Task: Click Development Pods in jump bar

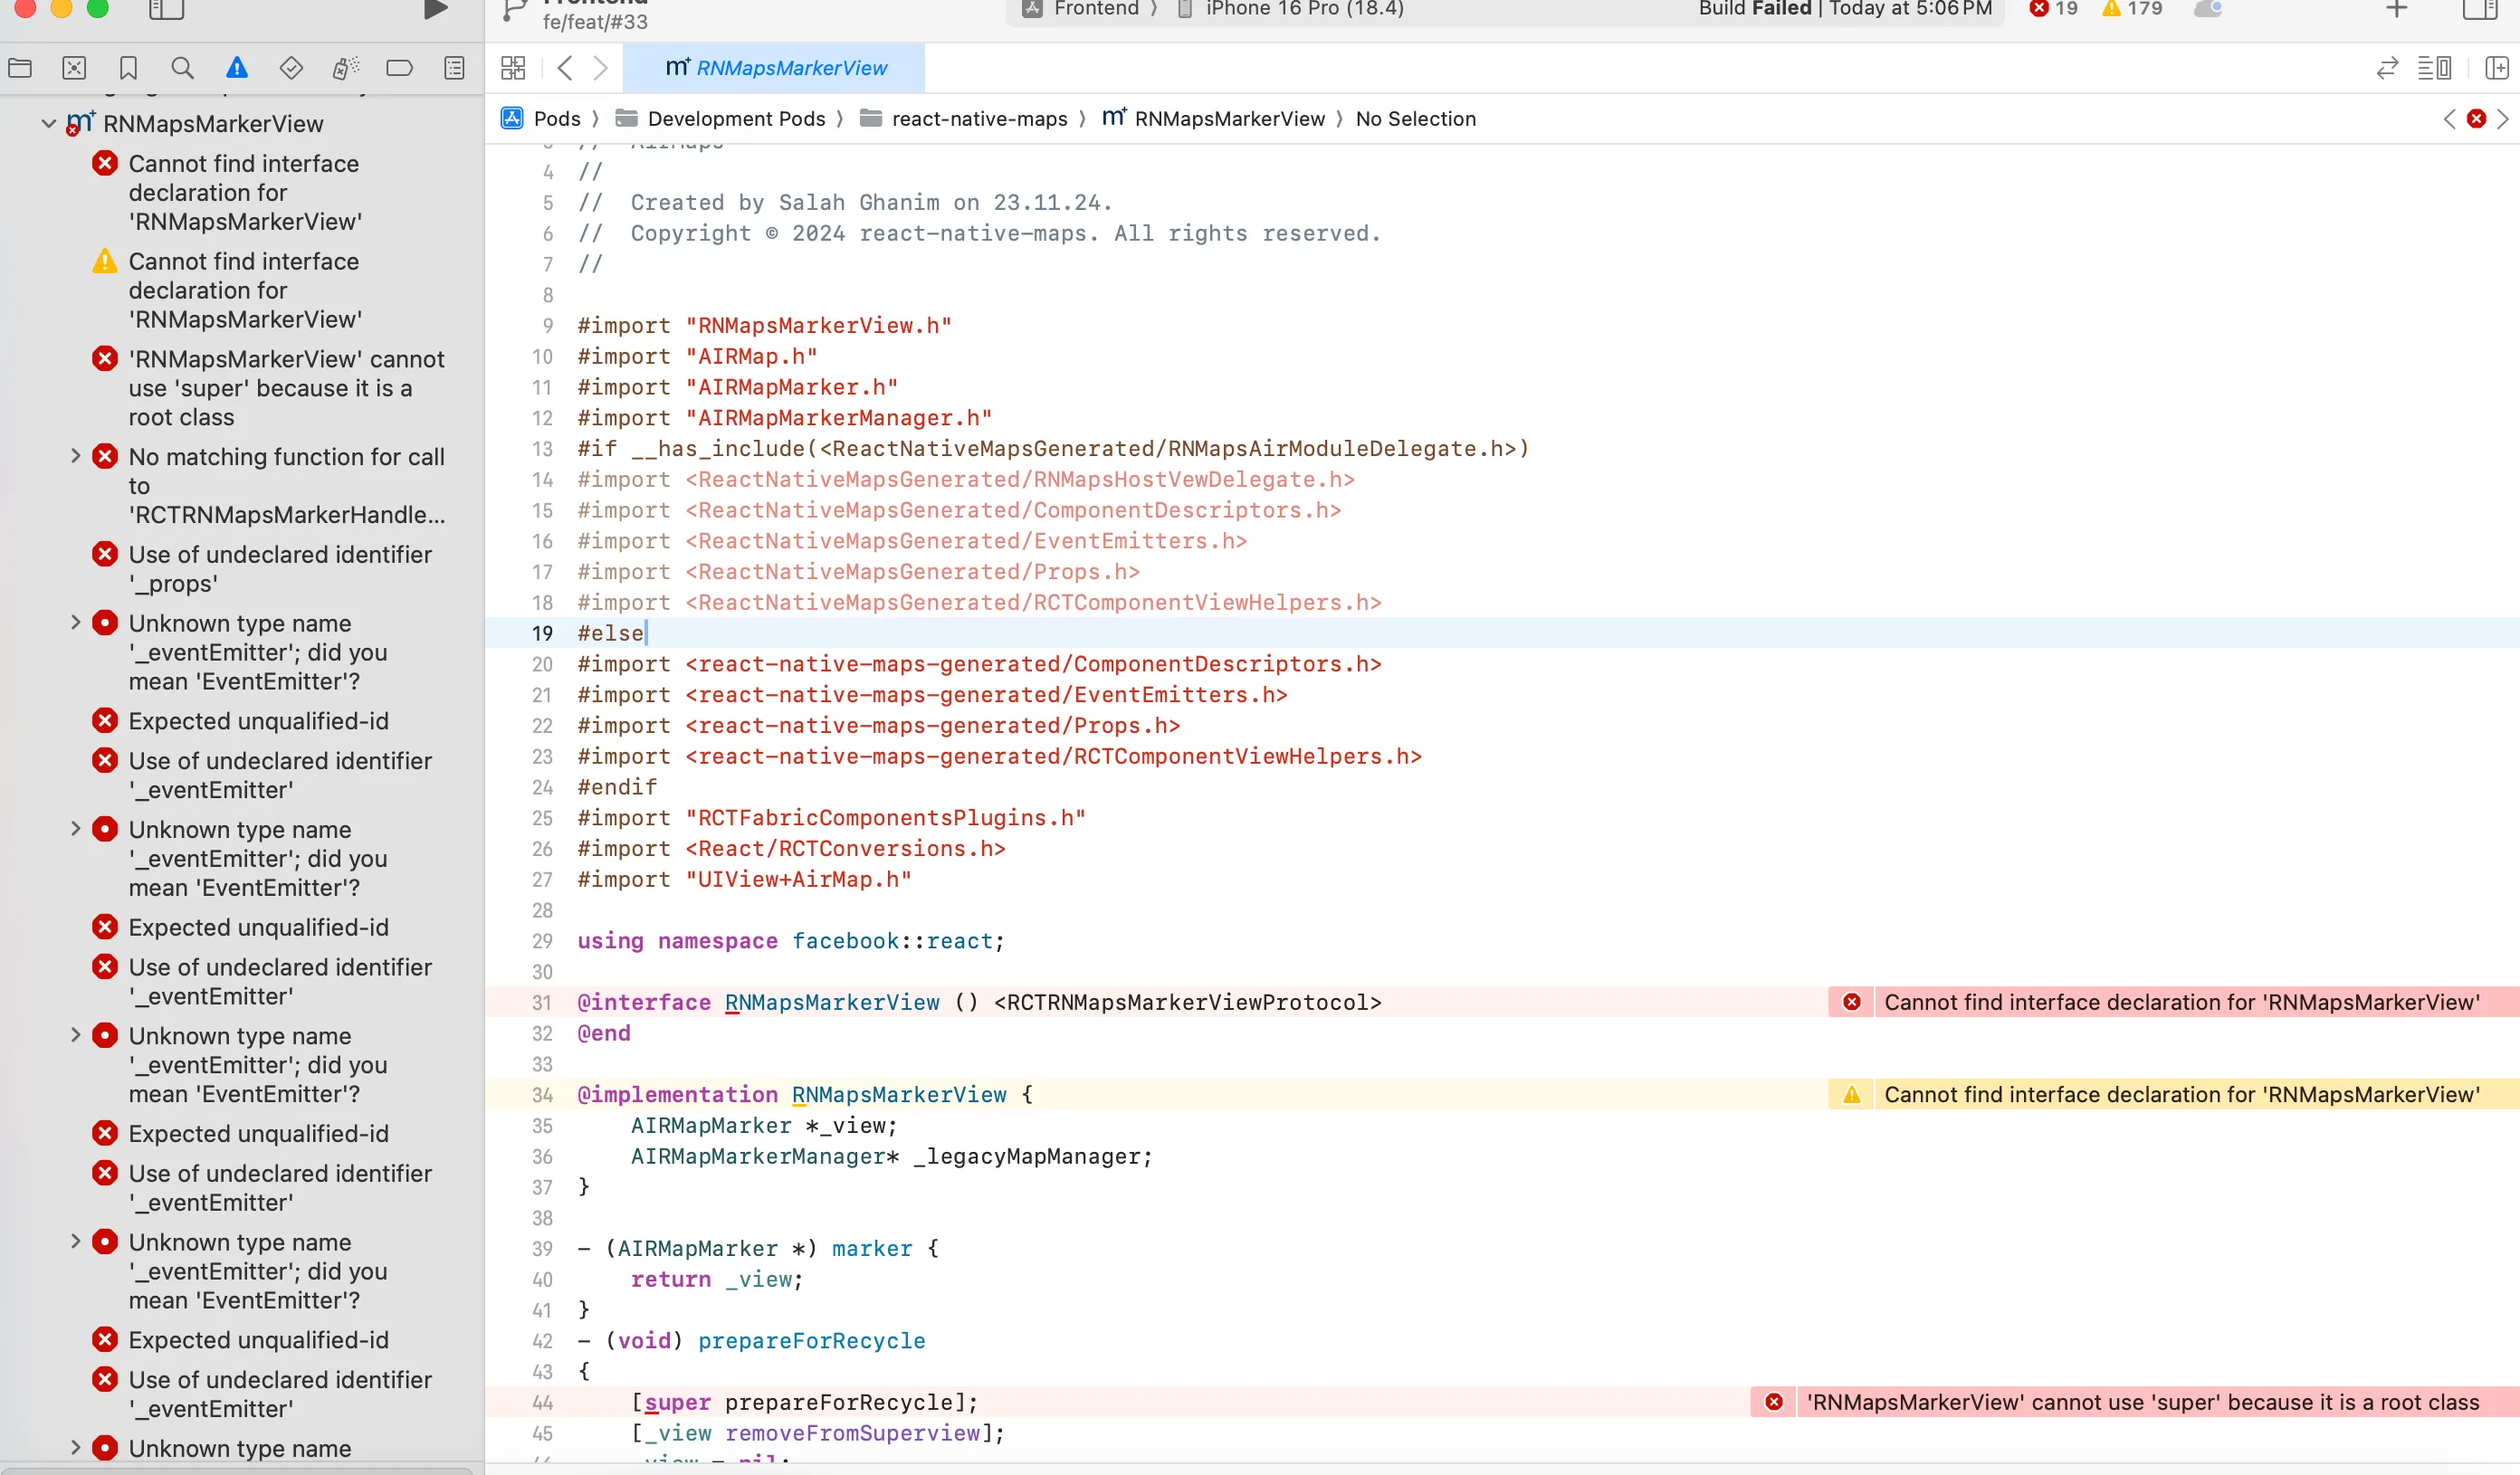Action: [721, 119]
